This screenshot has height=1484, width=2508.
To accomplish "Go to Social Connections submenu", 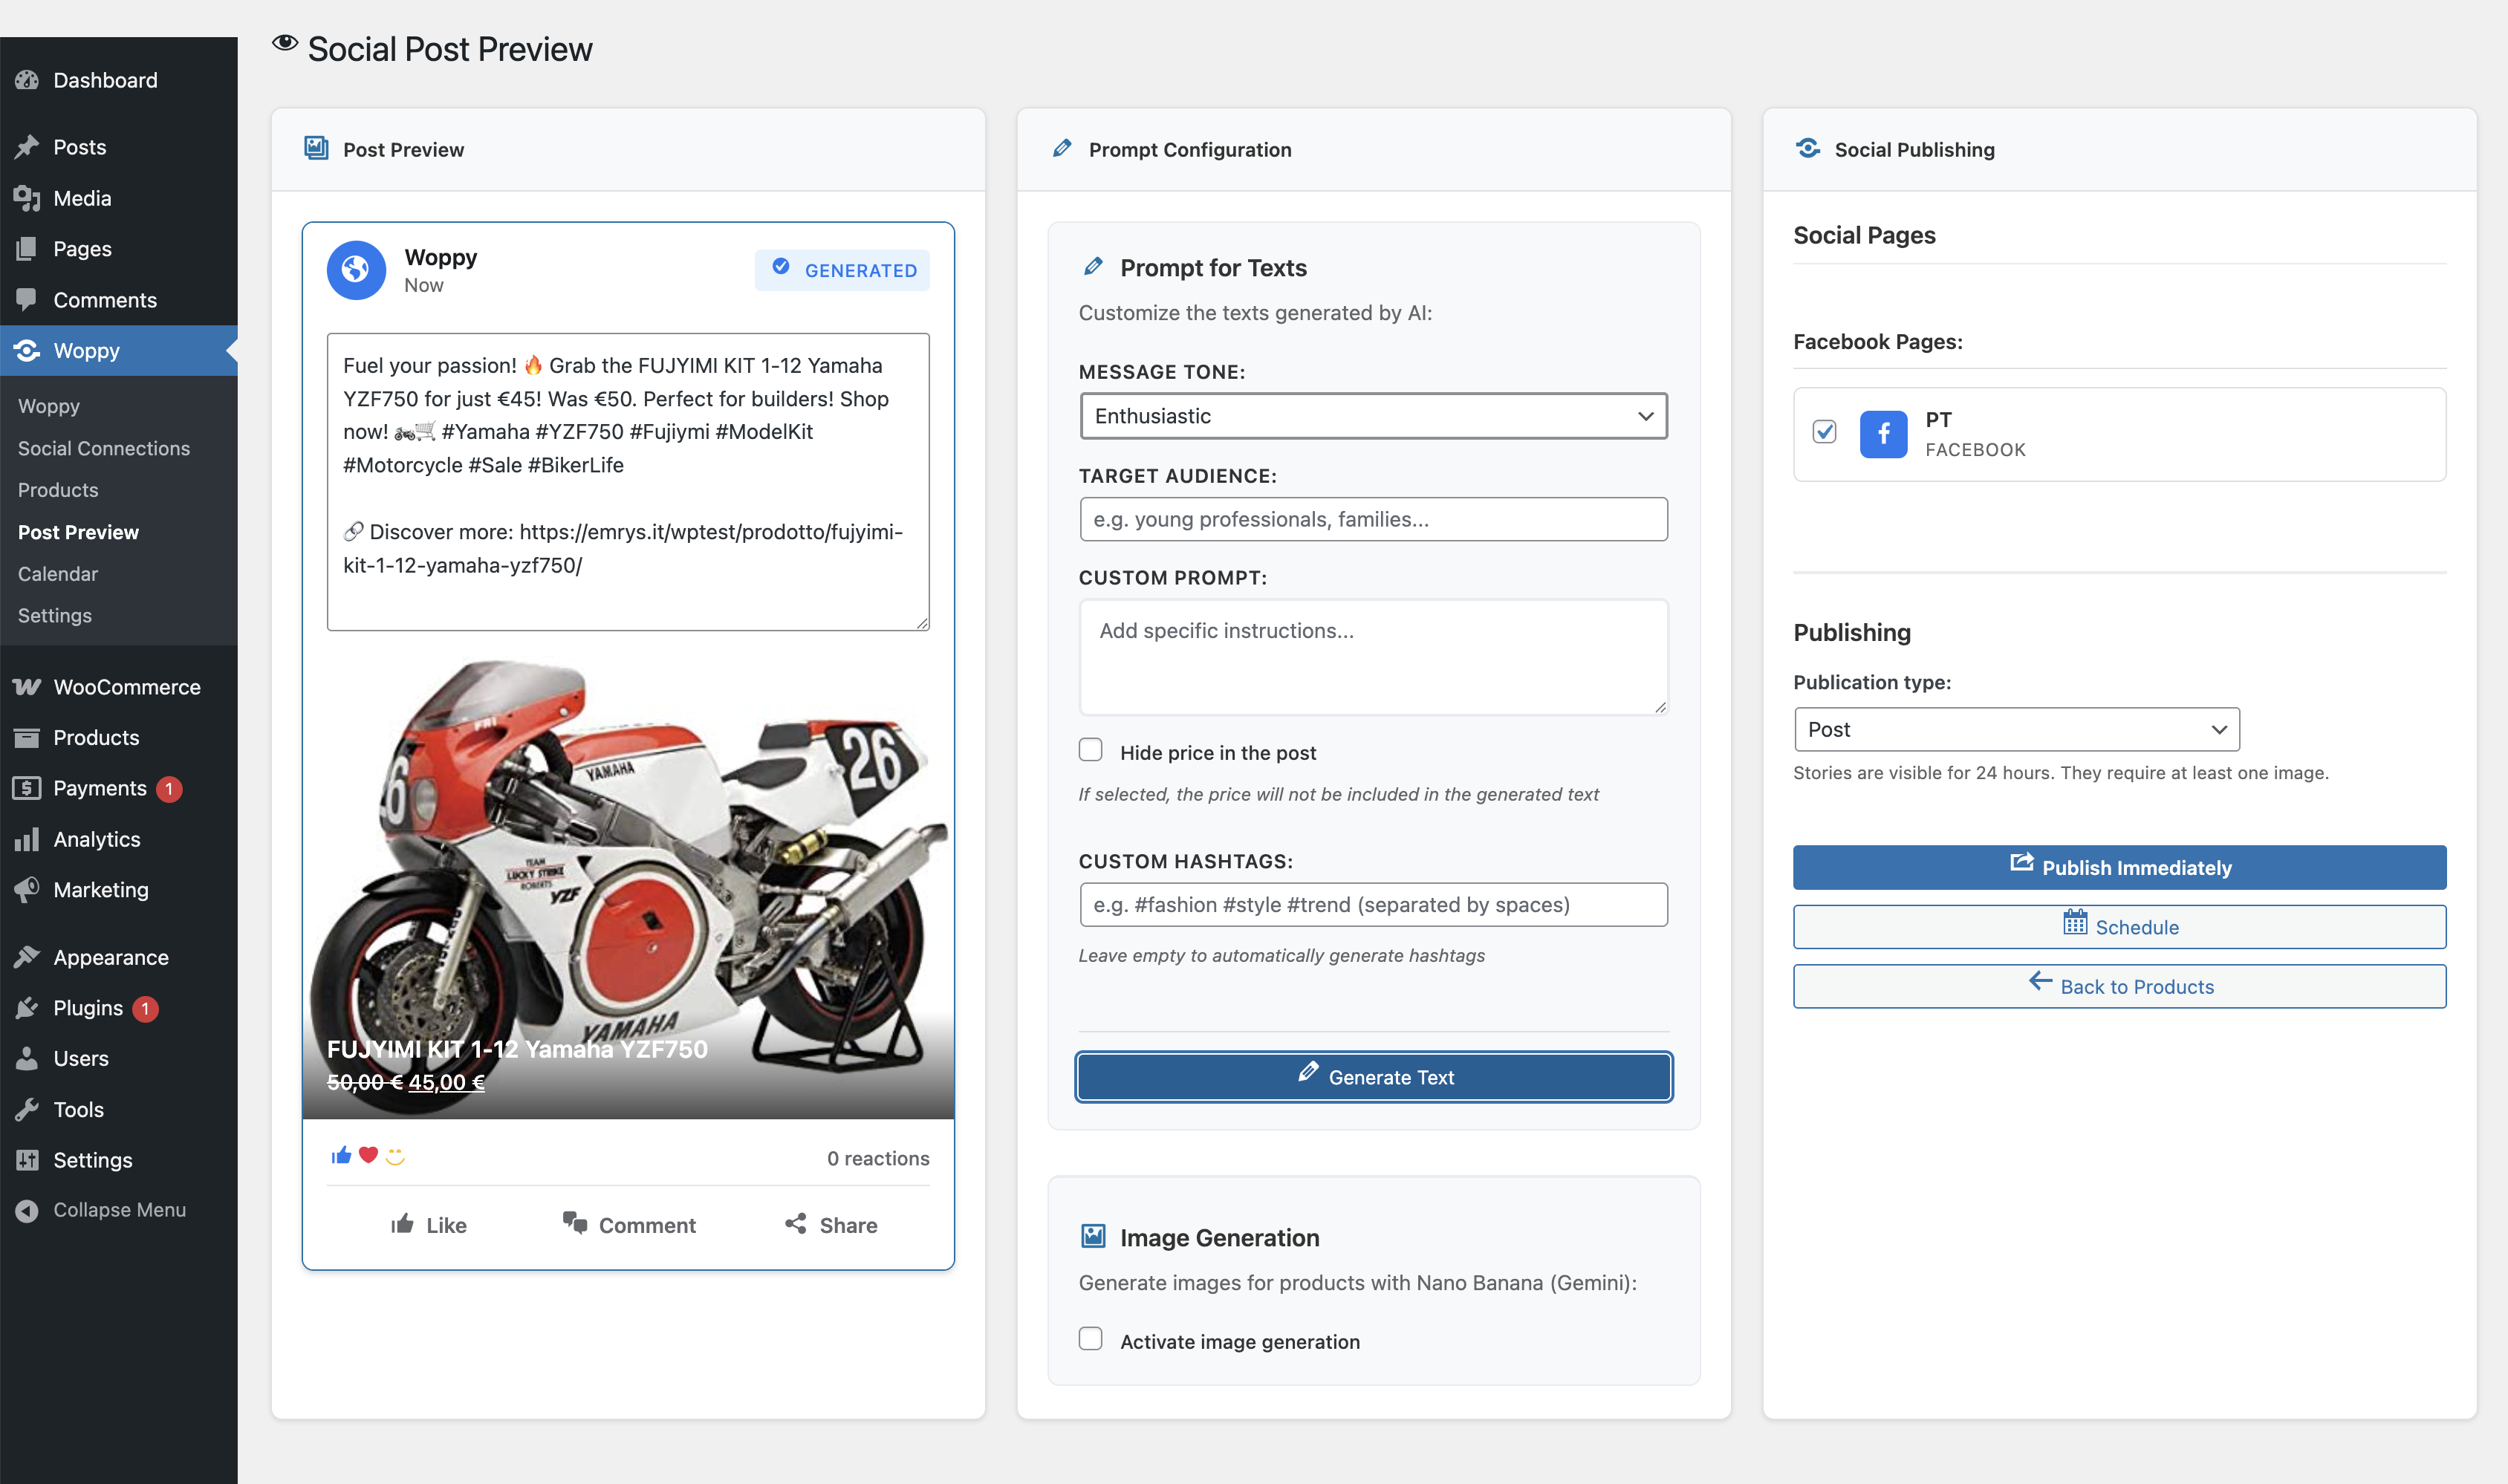I will tap(104, 448).
